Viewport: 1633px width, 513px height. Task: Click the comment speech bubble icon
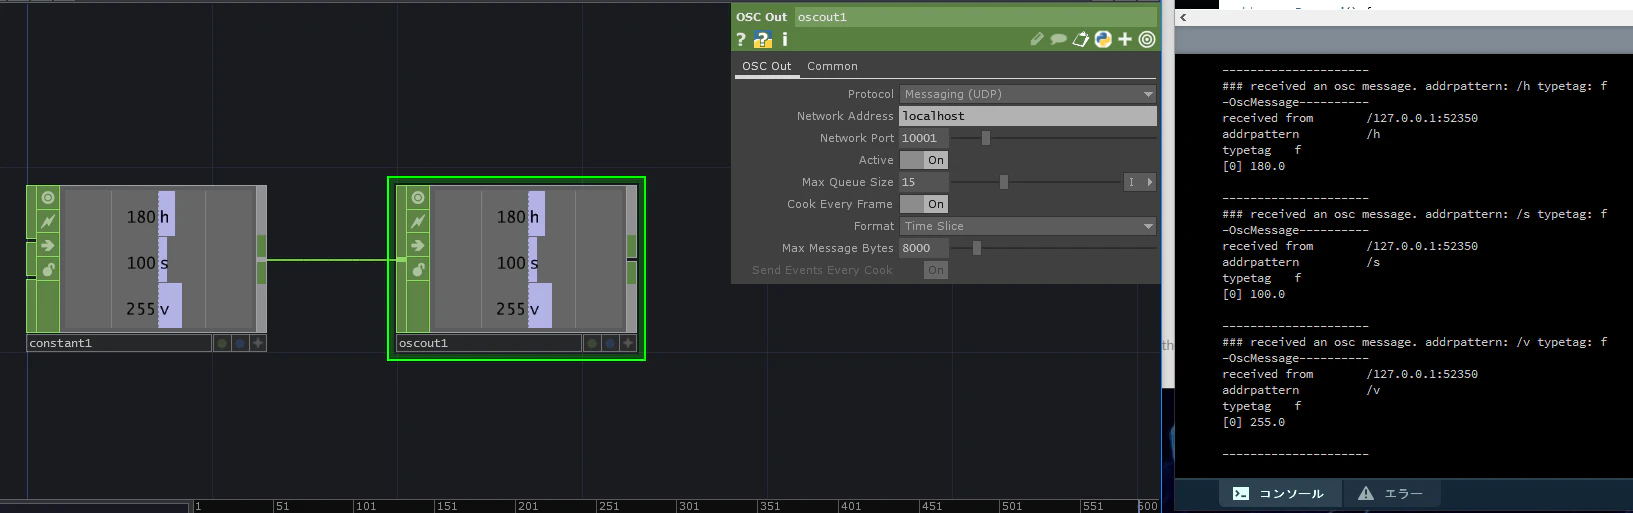pos(1058,39)
